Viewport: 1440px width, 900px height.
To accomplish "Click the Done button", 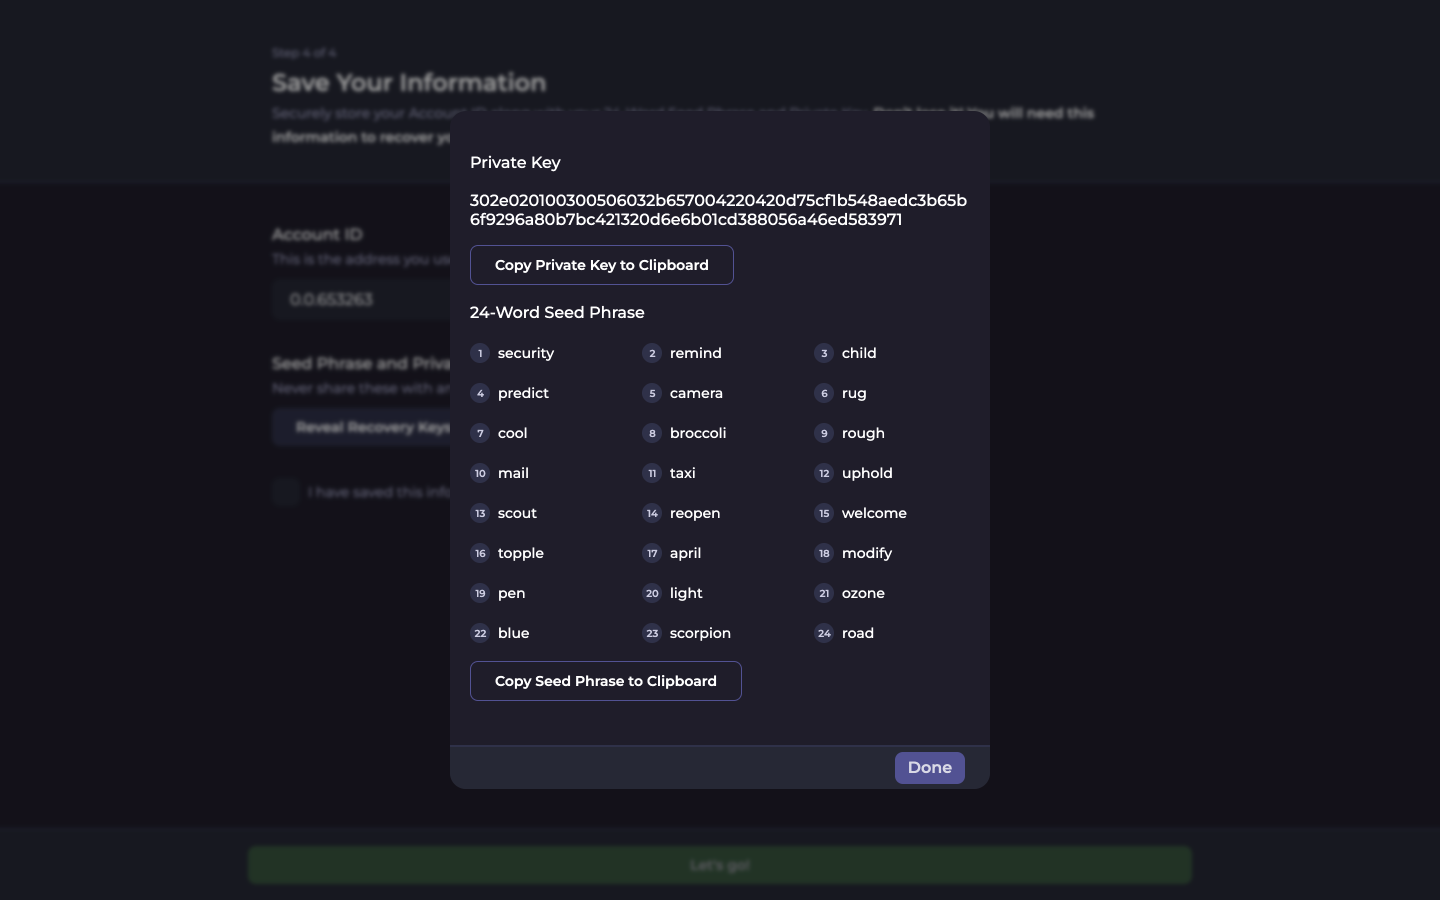I will coord(929,768).
